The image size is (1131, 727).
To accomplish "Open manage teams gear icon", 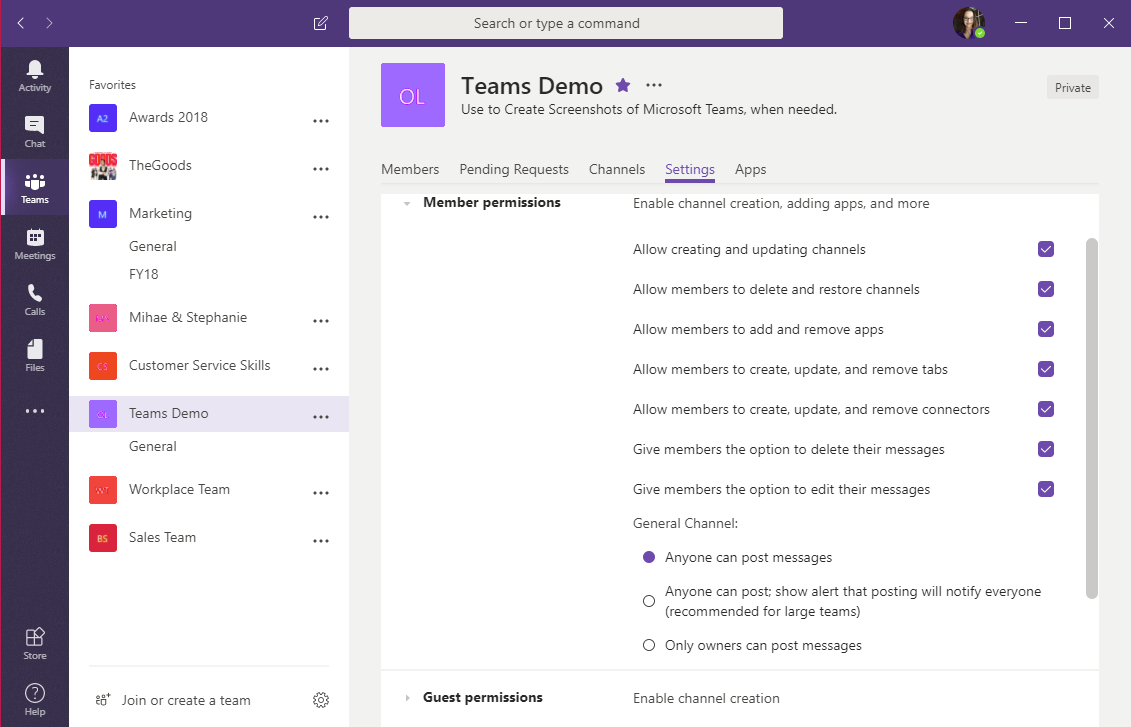I will tap(321, 700).
